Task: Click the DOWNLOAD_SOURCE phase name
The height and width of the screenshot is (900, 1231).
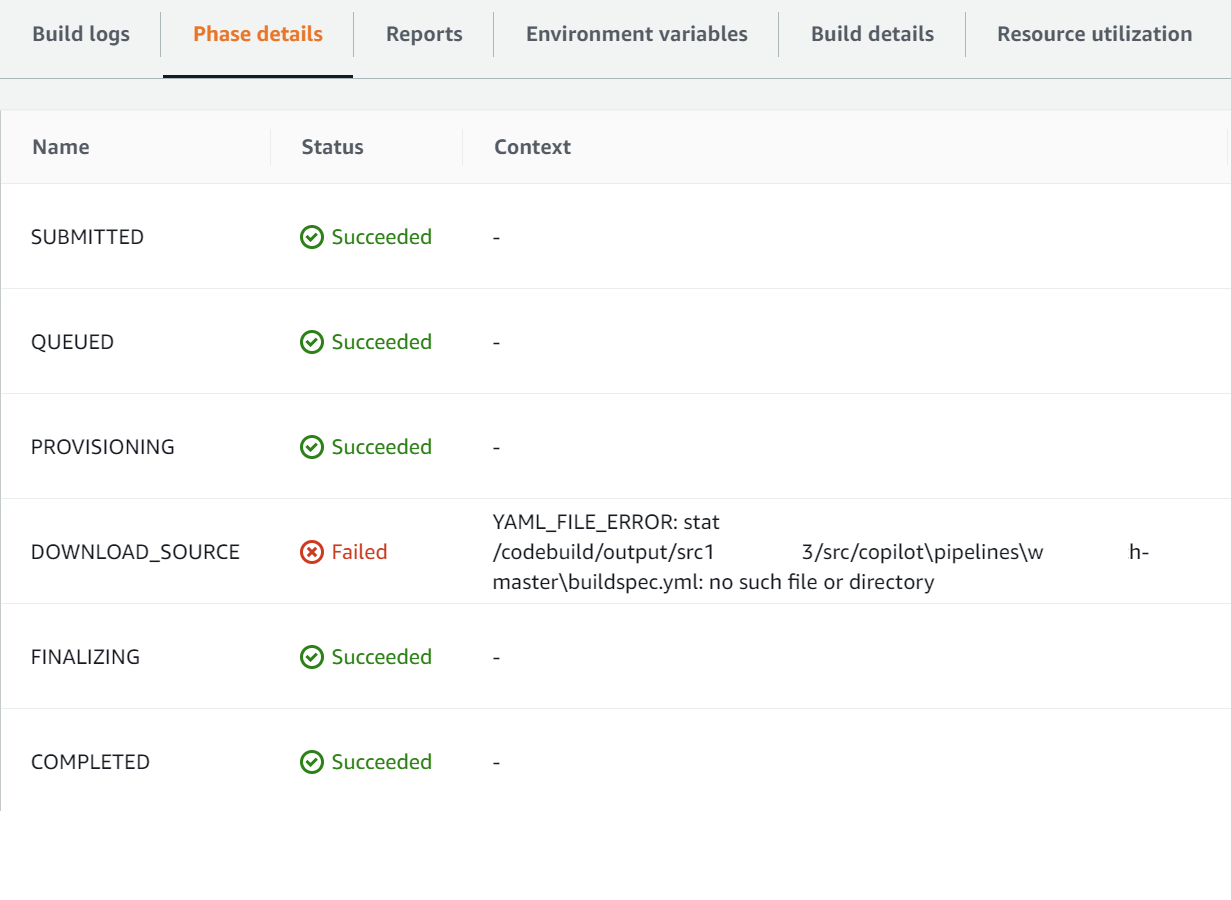Action: point(135,552)
